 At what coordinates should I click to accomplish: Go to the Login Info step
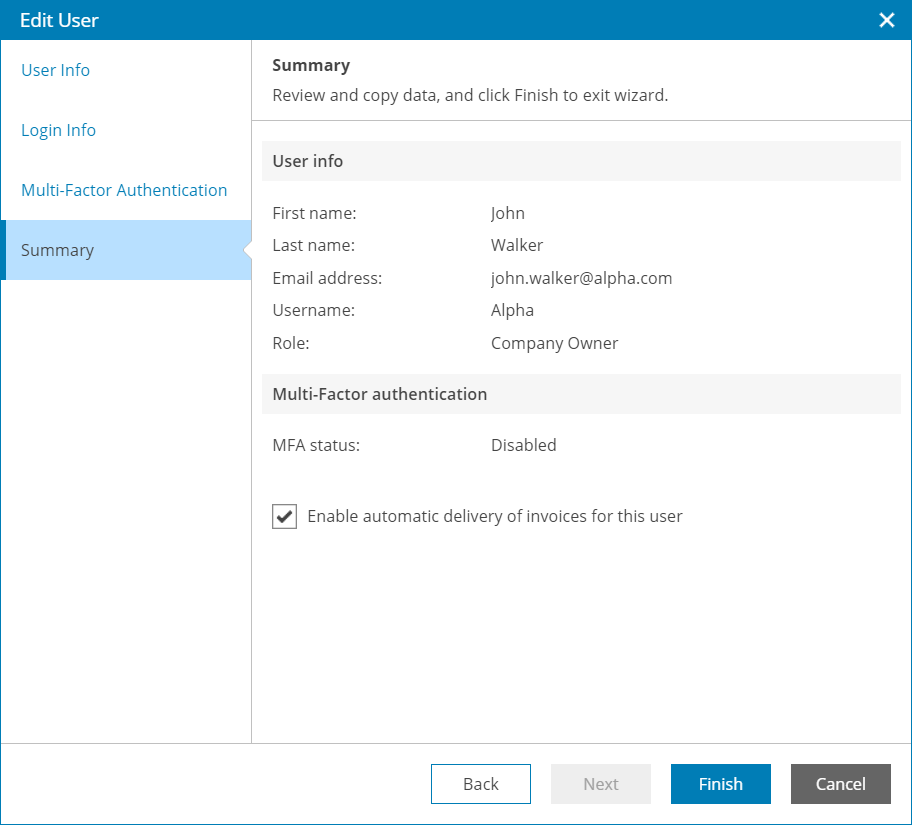(x=59, y=130)
